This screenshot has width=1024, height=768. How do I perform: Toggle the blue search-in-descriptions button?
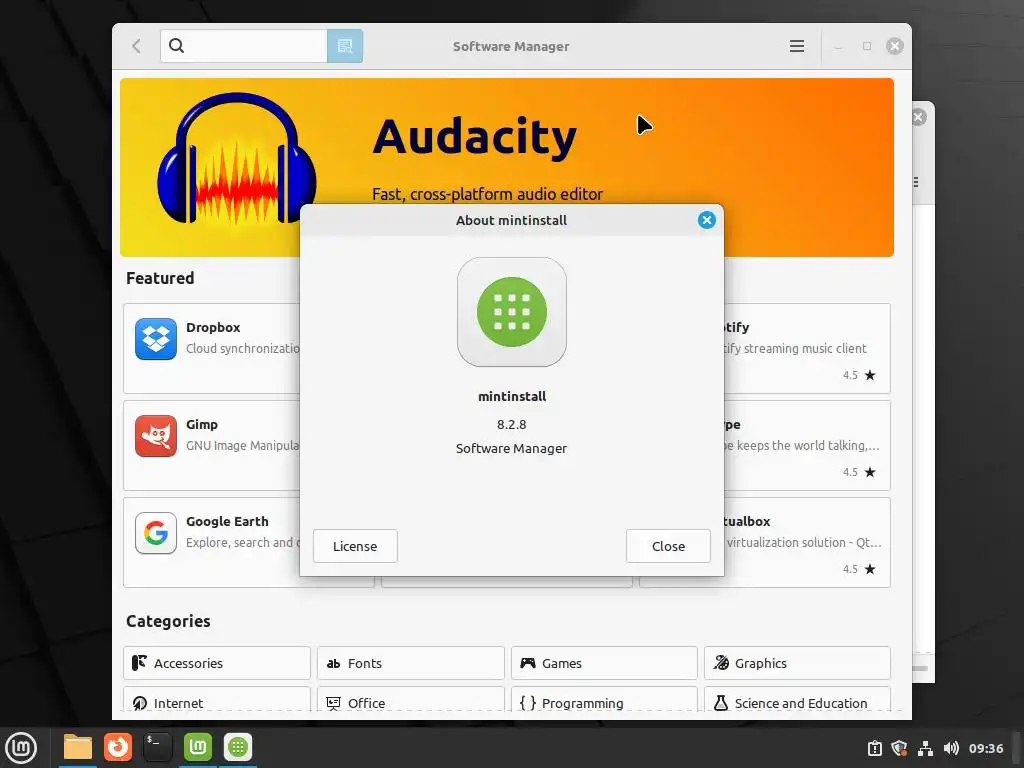(x=345, y=46)
